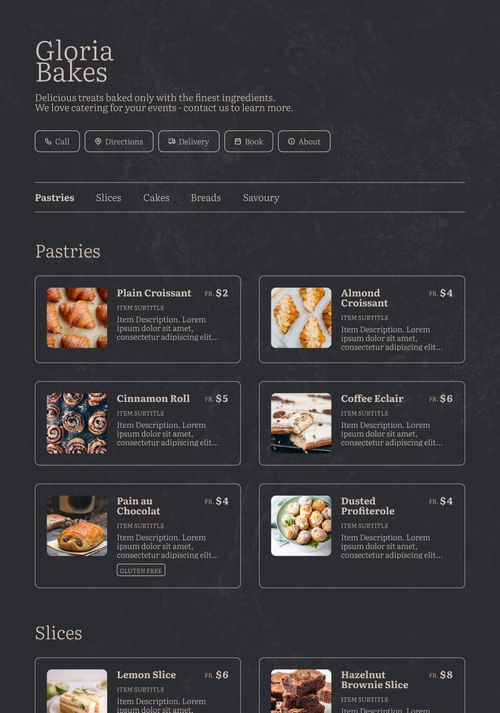Select the Pastries tab
Screen dimensions: 500x713
(55, 198)
